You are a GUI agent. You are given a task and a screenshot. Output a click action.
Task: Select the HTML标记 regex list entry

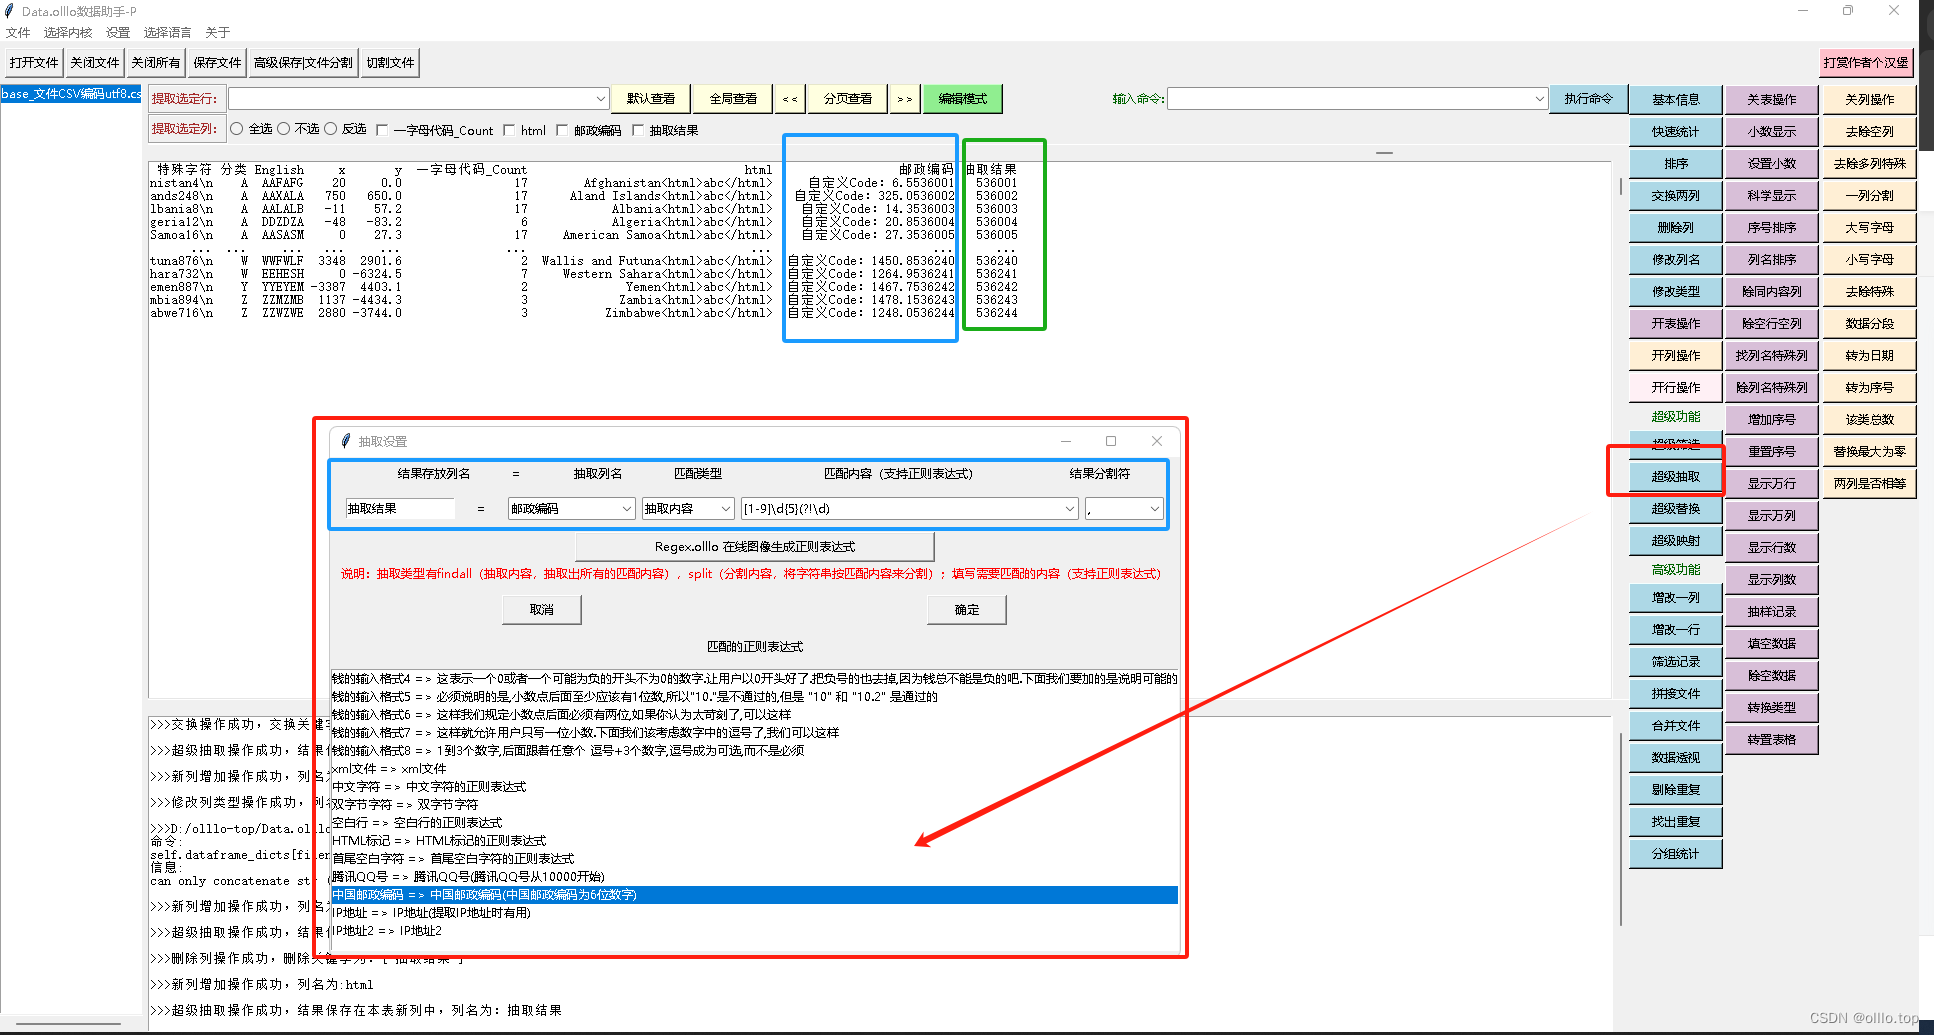coord(754,841)
